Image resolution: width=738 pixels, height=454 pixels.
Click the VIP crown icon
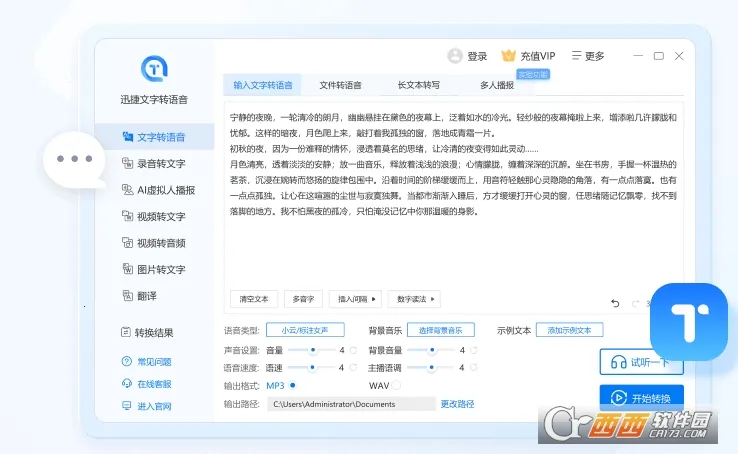[x=509, y=56]
